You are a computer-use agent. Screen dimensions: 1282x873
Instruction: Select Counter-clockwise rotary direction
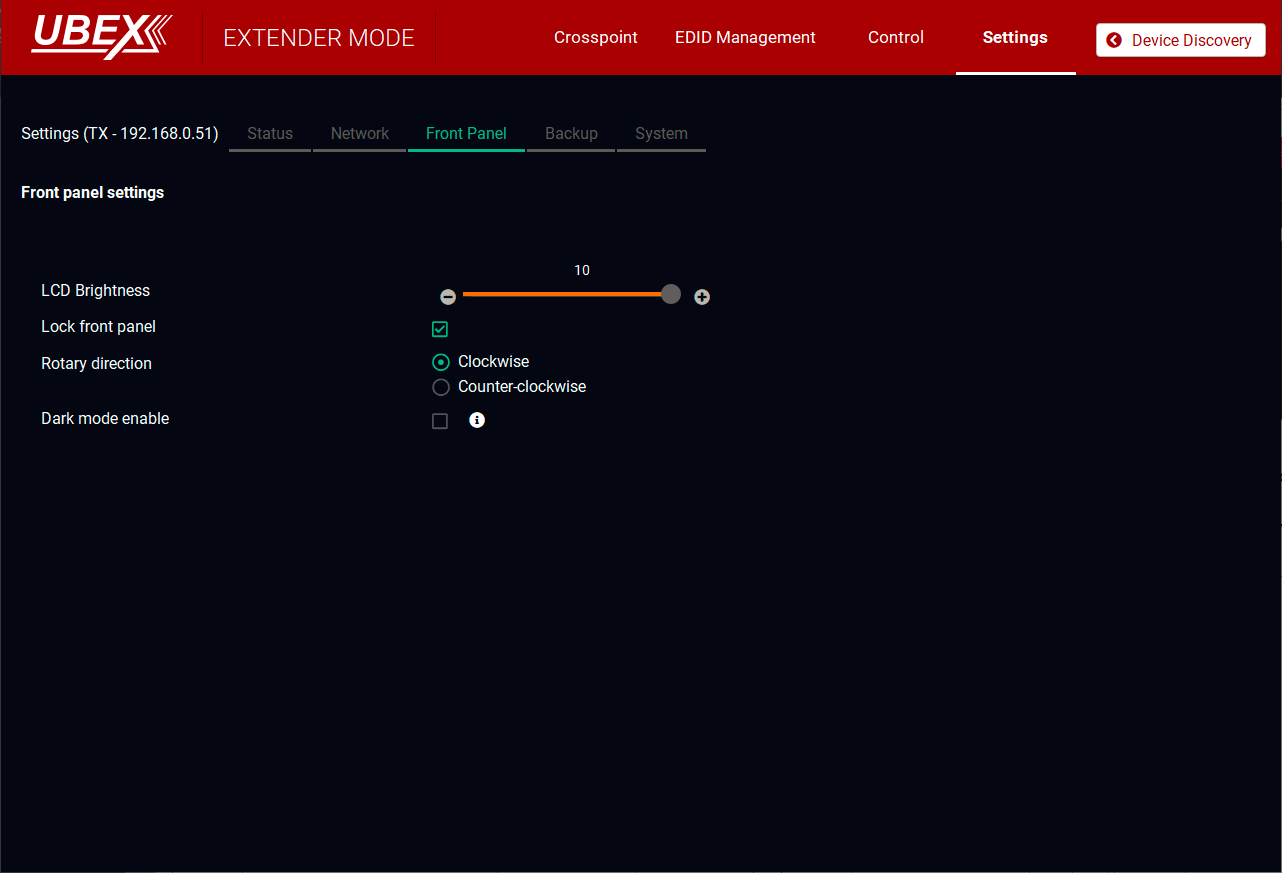pos(441,387)
